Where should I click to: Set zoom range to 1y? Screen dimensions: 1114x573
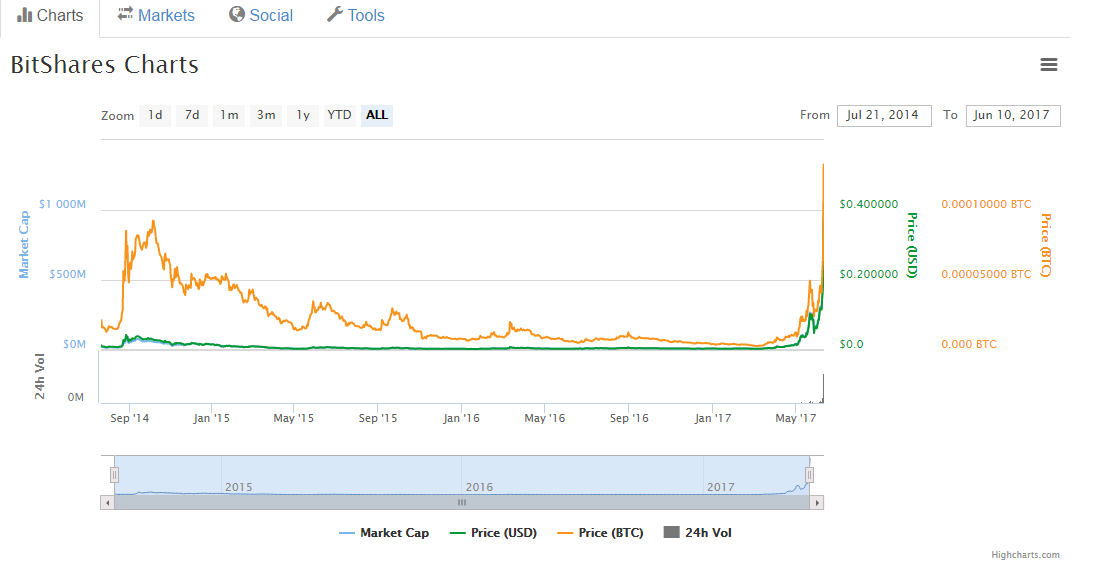[x=303, y=115]
